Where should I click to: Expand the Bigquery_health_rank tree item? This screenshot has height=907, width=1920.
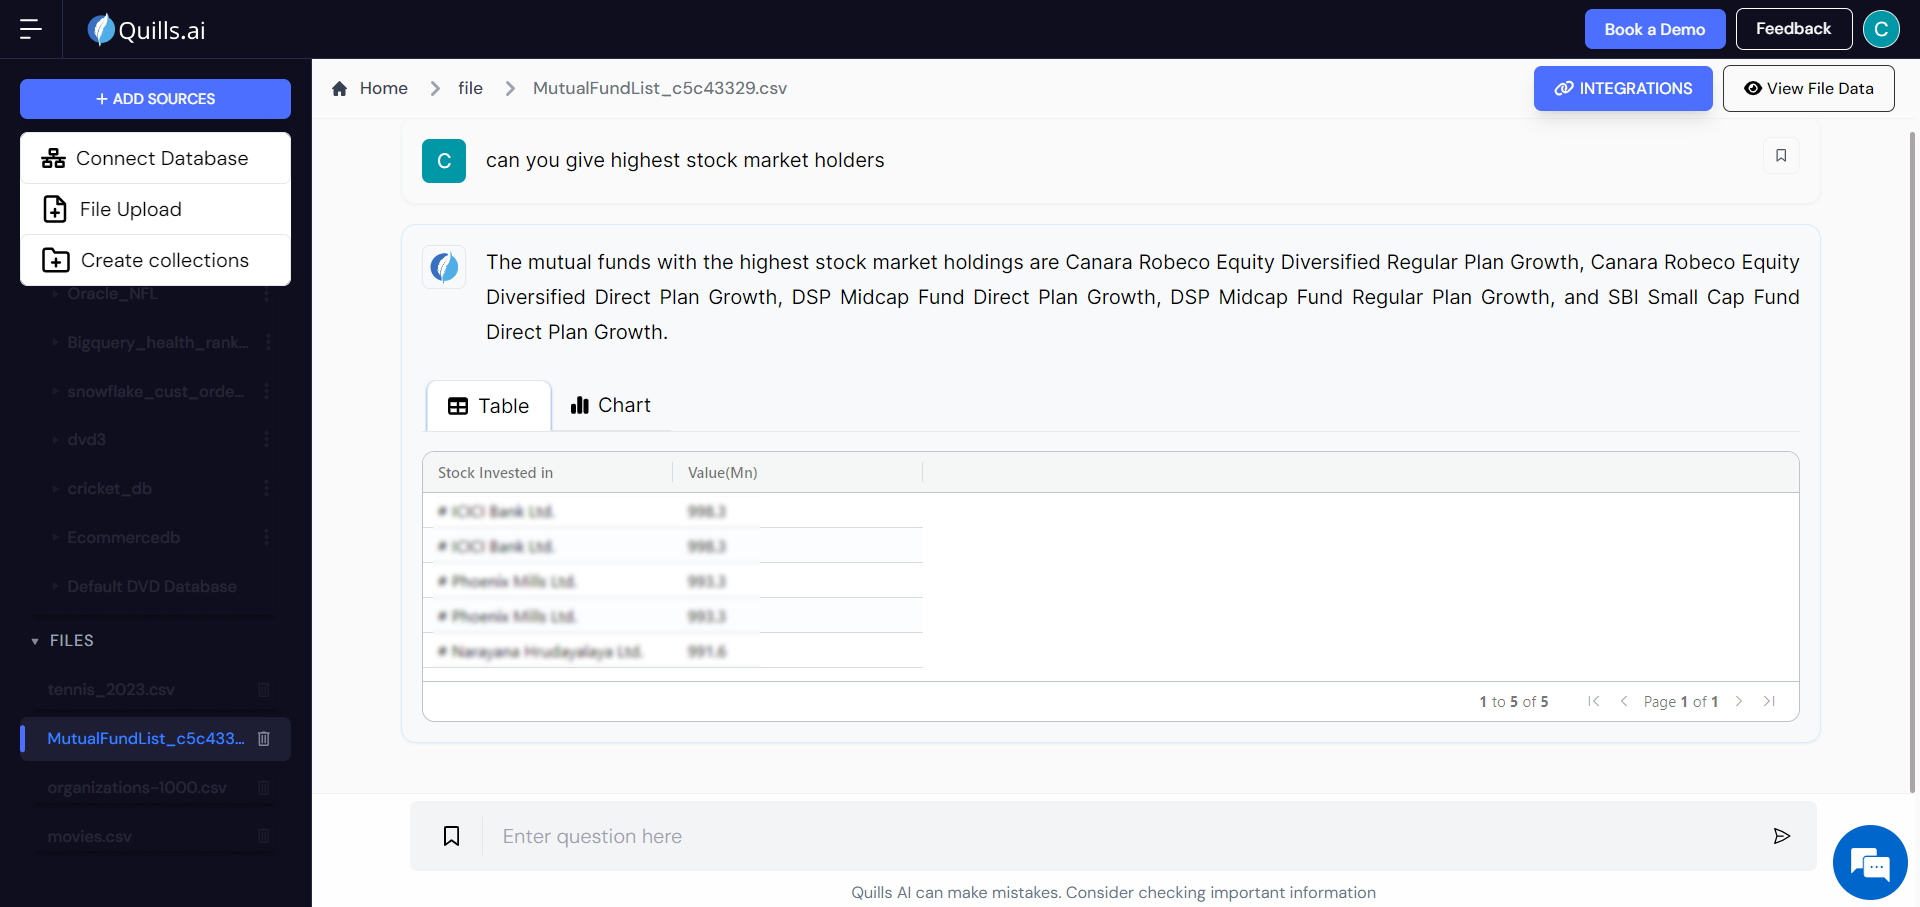tap(56, 342)
